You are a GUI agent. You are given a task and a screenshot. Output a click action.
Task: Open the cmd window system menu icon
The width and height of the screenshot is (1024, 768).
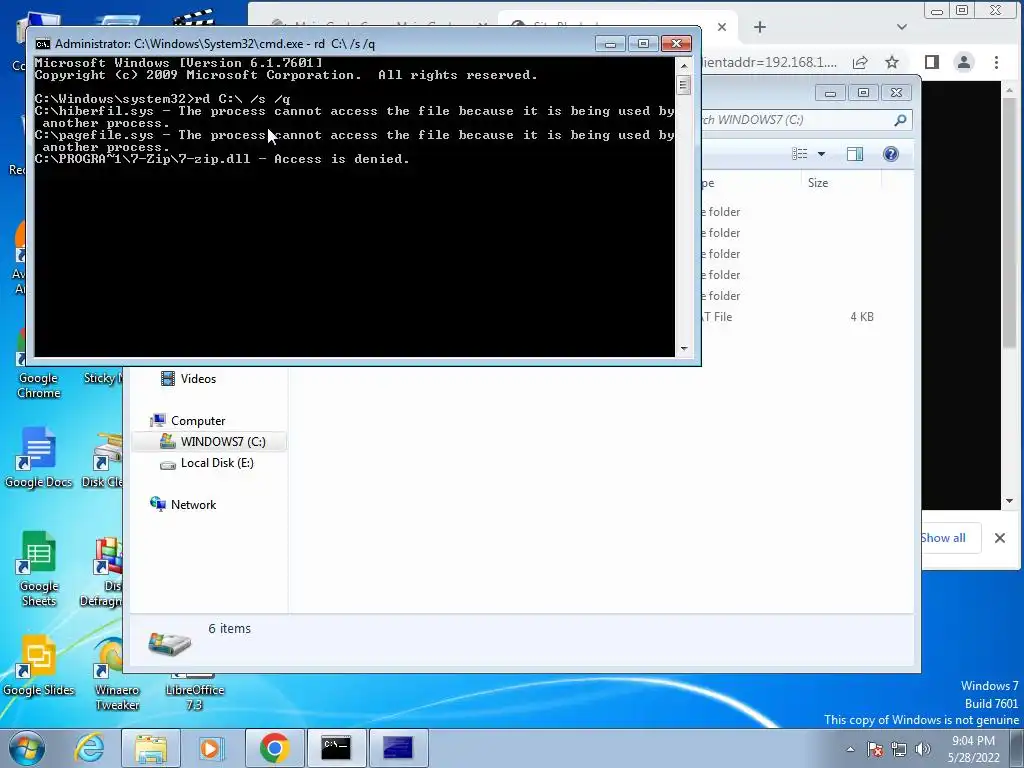pyautogui.click(x=43, y=44)
